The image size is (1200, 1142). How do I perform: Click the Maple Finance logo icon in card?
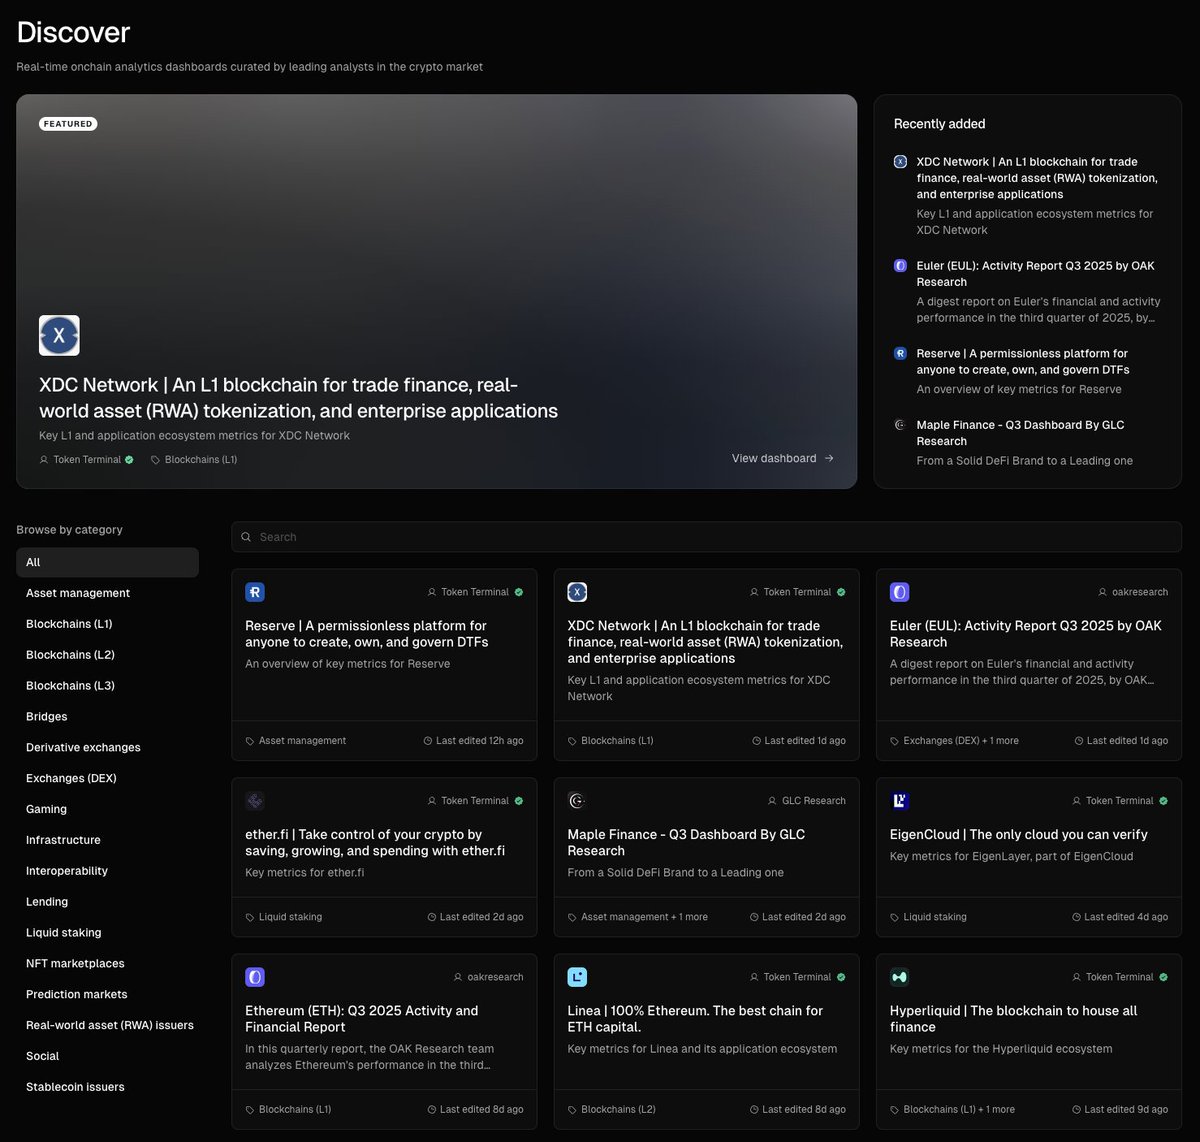[x=577, y=801]
